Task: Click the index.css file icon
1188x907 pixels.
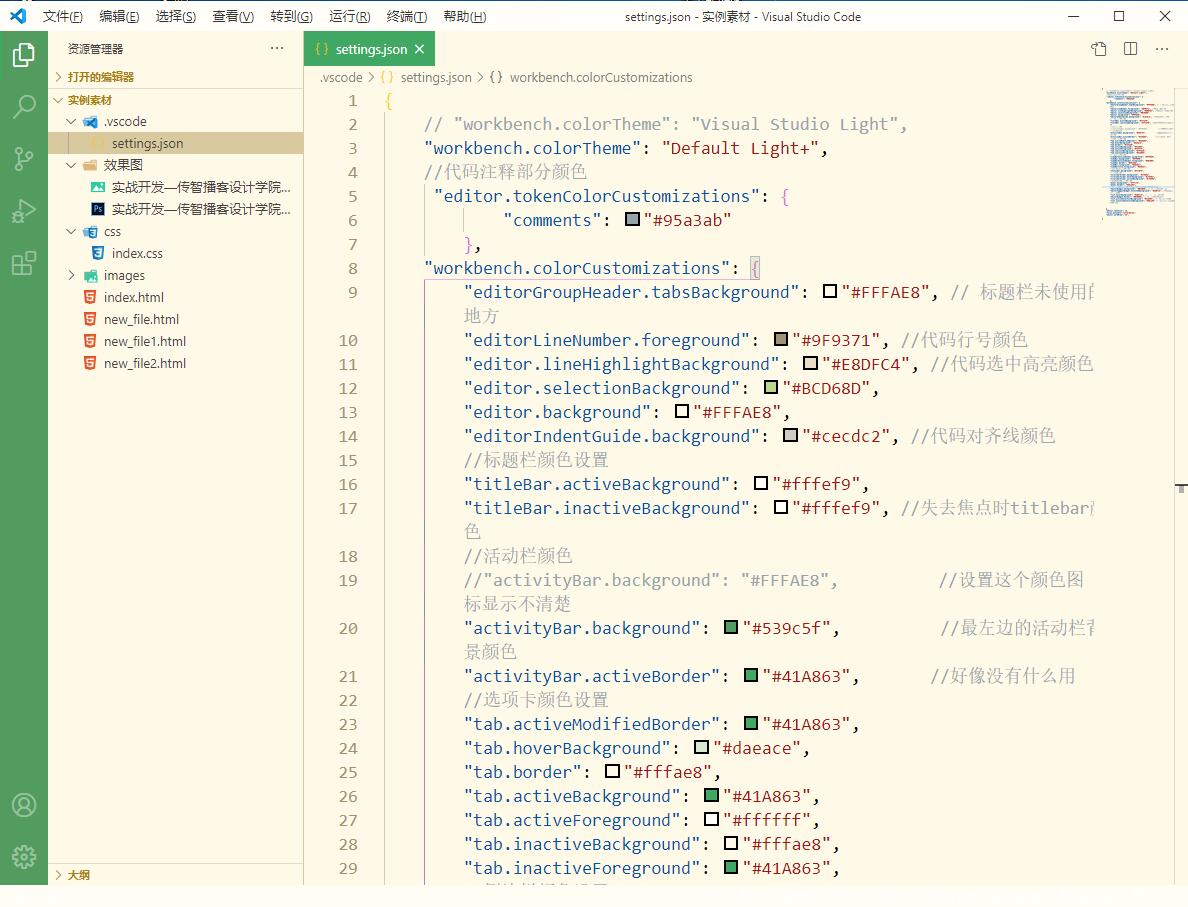Action: coord(98,253)
